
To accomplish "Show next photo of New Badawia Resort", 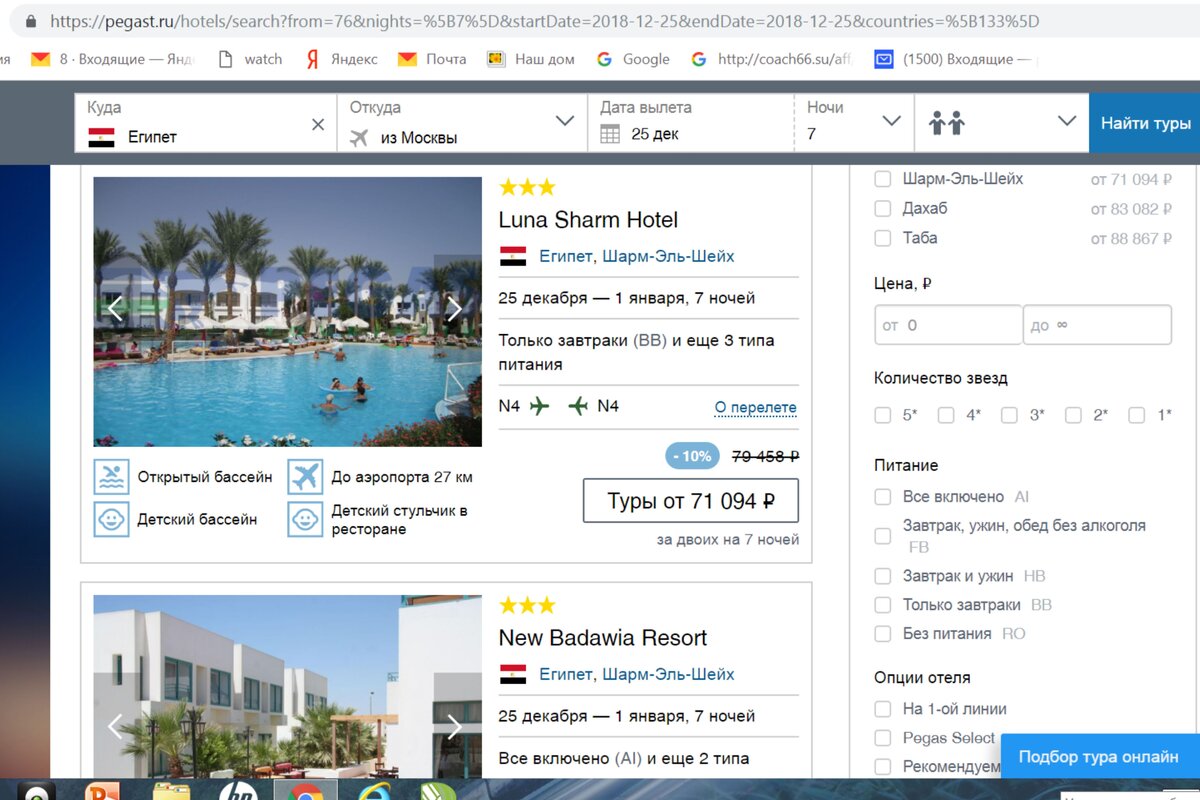I will pos(454,726).
